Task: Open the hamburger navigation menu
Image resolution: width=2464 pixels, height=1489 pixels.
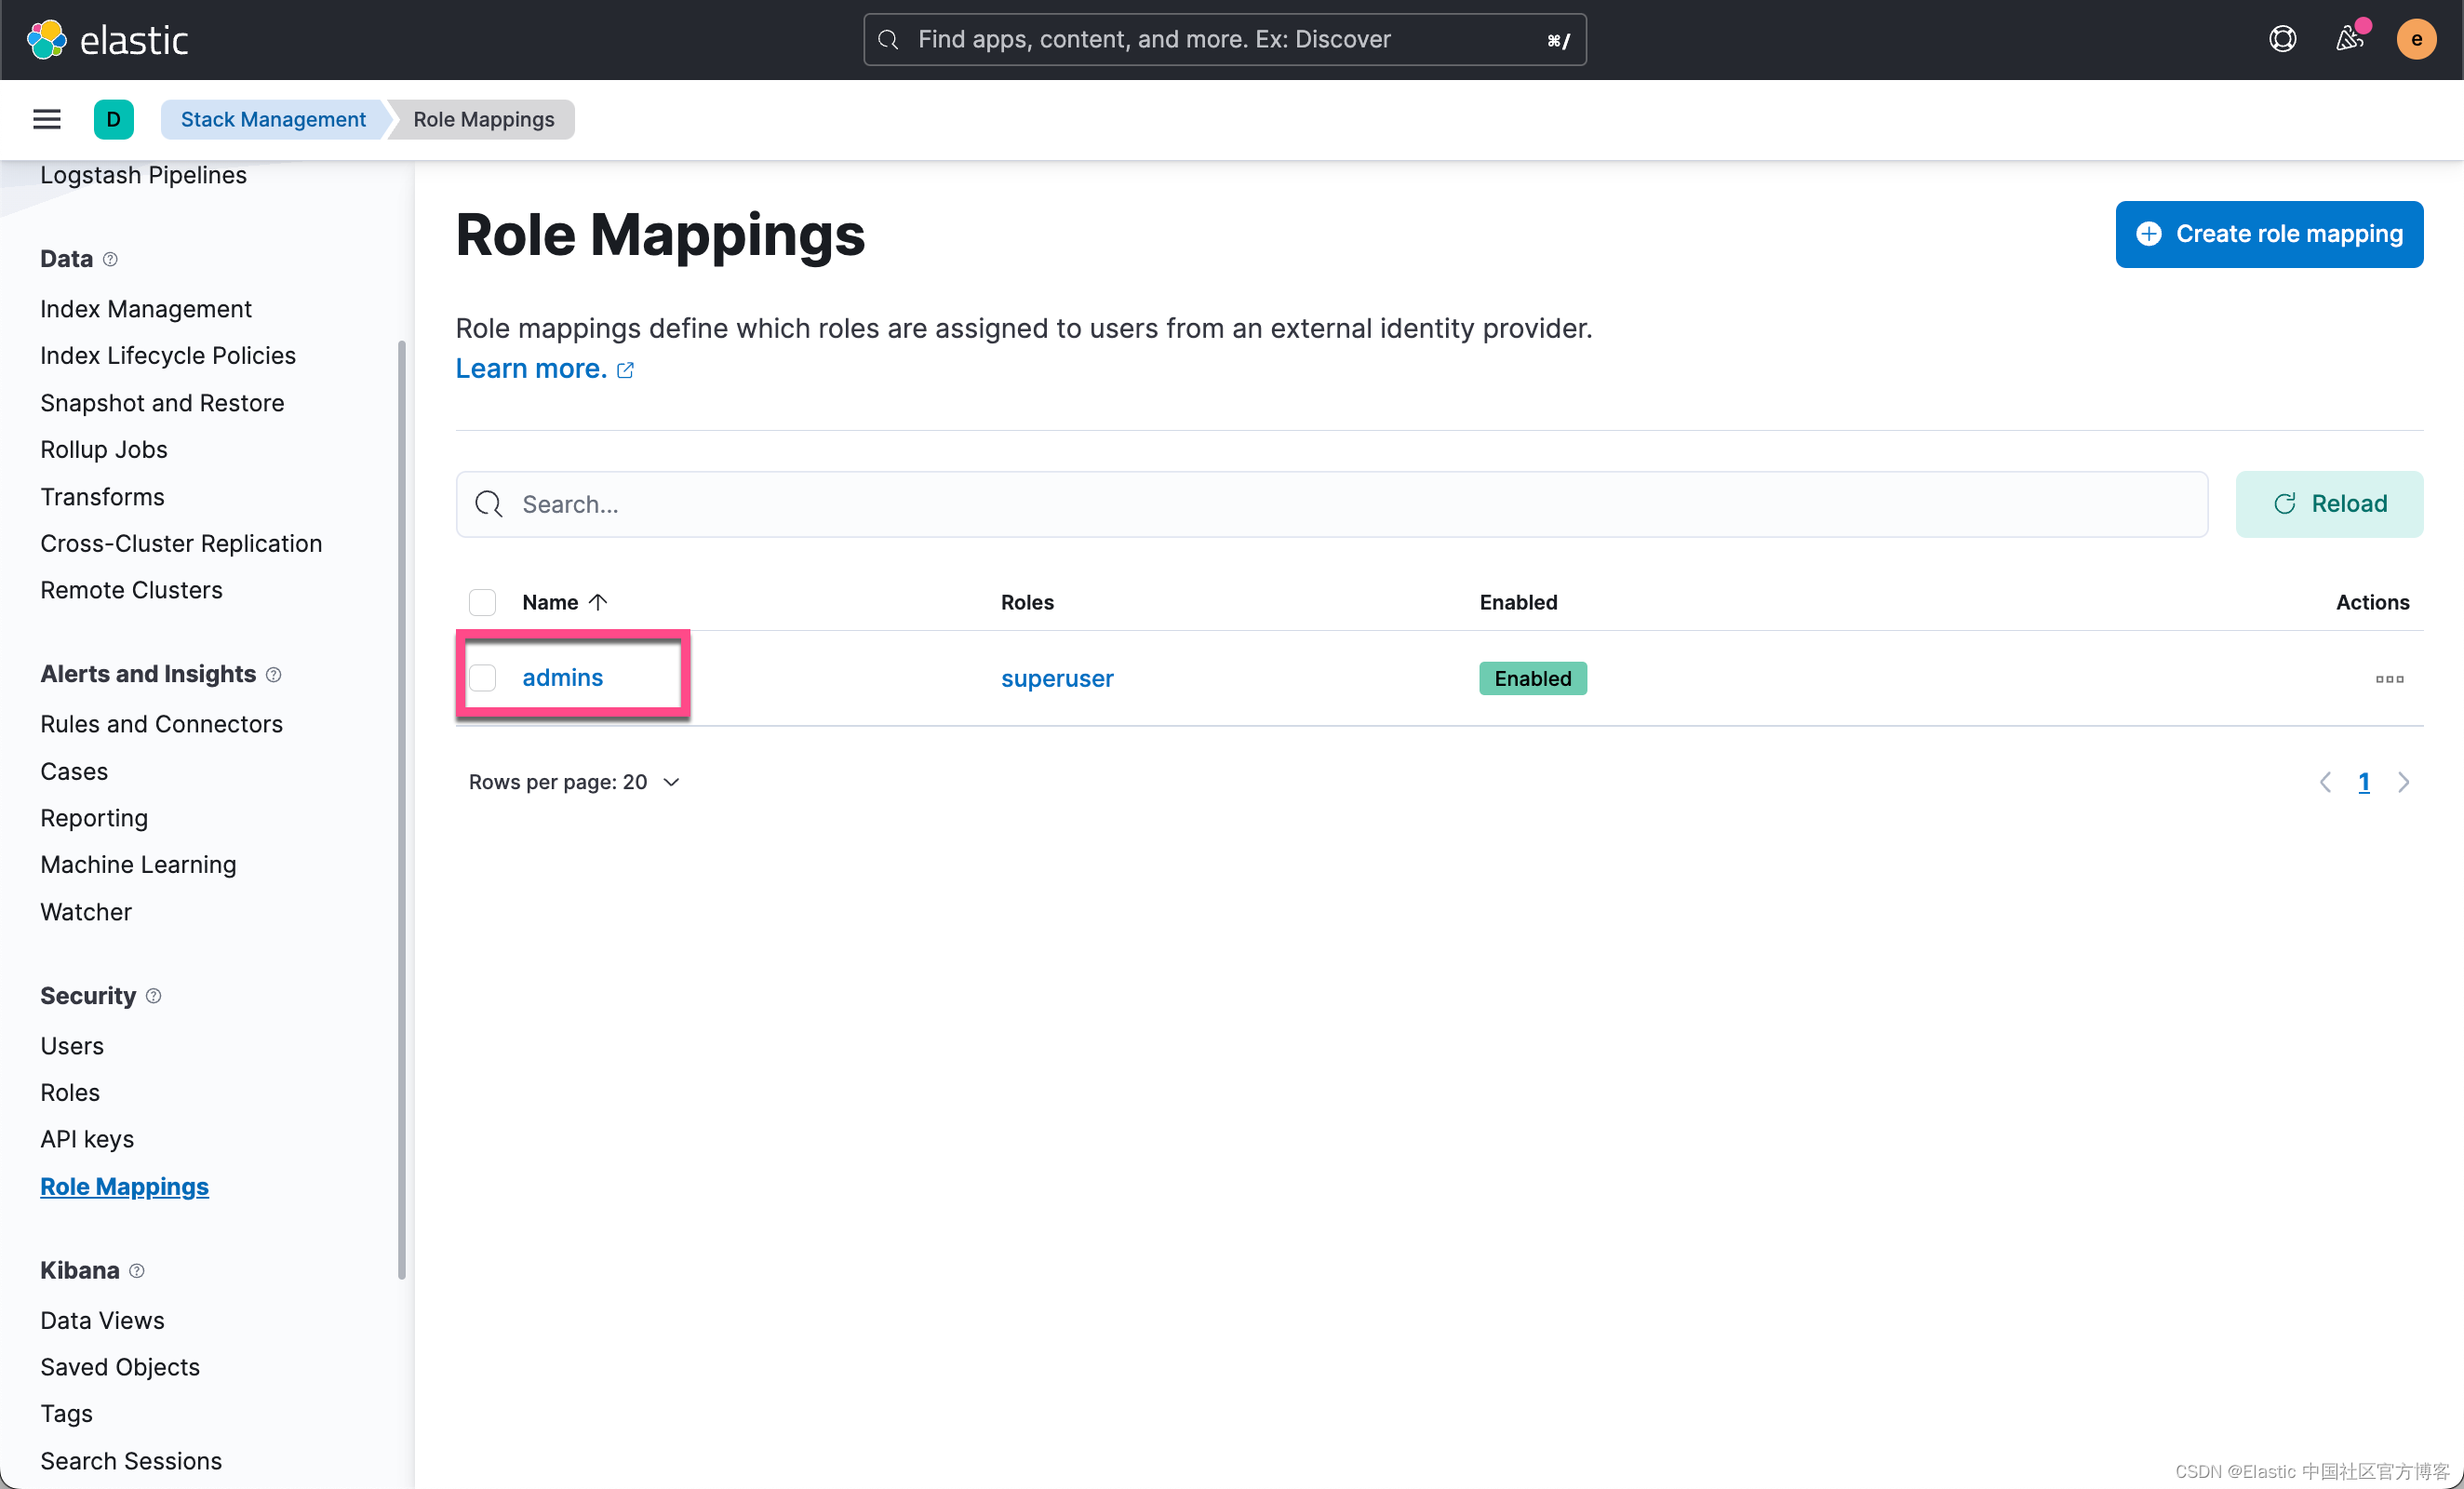Action: (47, 119)
